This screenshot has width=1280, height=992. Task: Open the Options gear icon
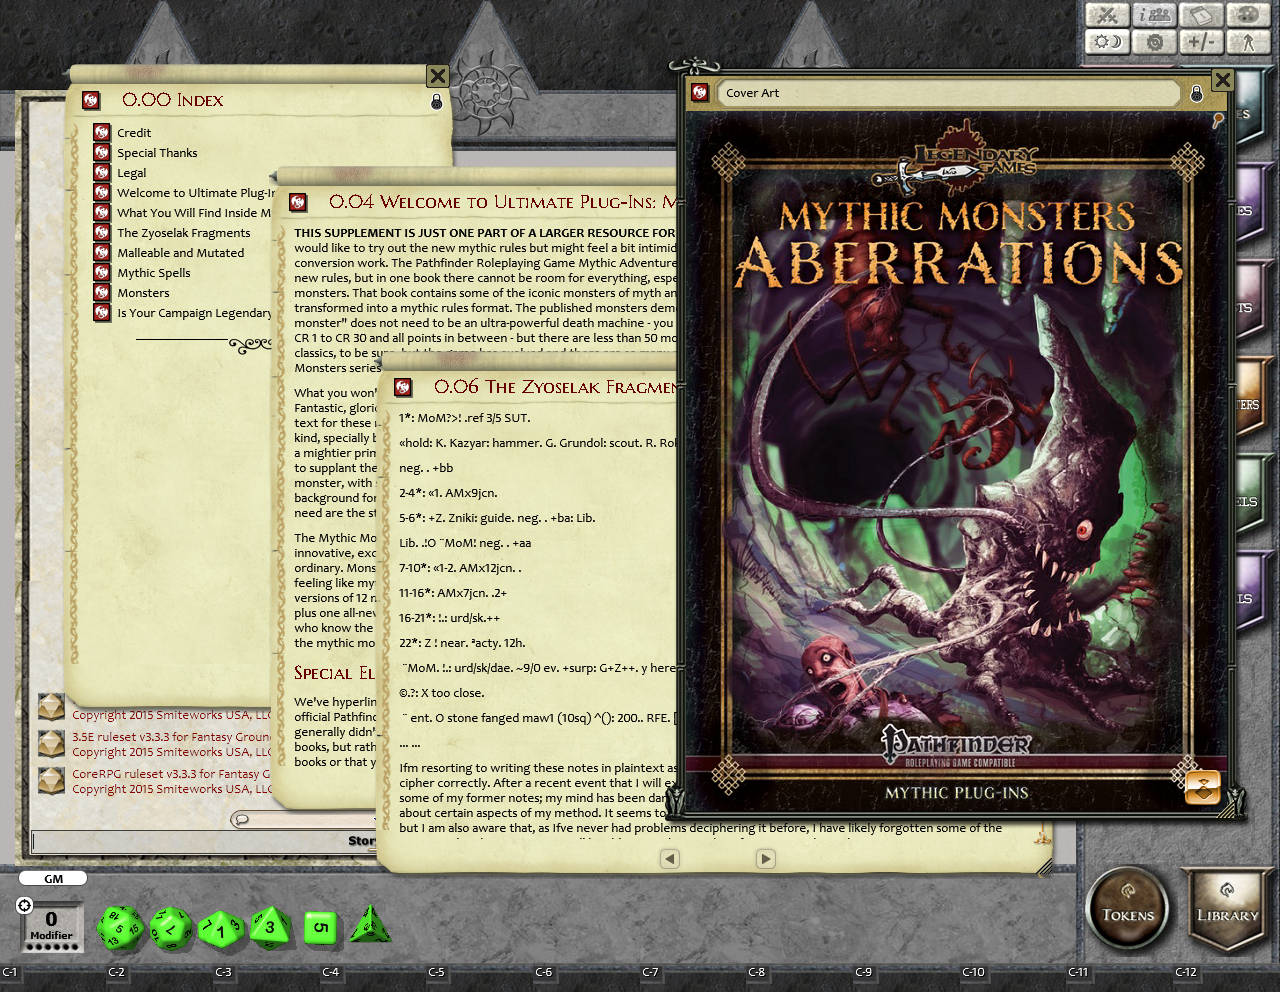click(x=1154, y=42)
